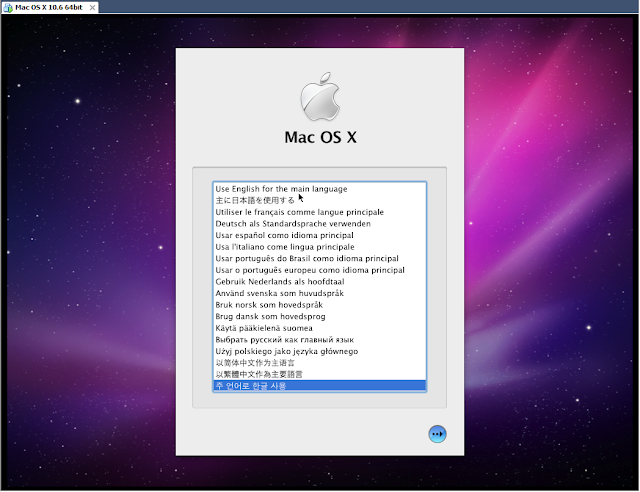
Task: Select the Japanese language option 主に日本語を使用する
Action: 320,200
